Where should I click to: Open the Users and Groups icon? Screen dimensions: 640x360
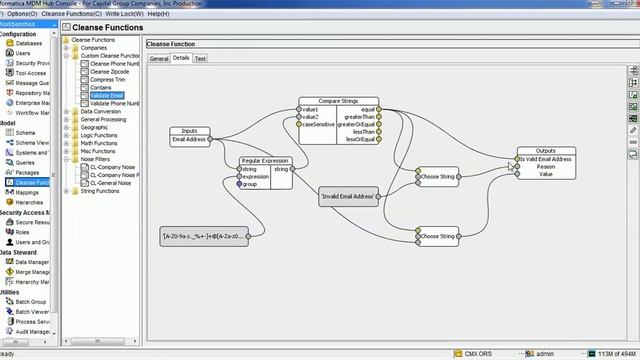[10, 242]
